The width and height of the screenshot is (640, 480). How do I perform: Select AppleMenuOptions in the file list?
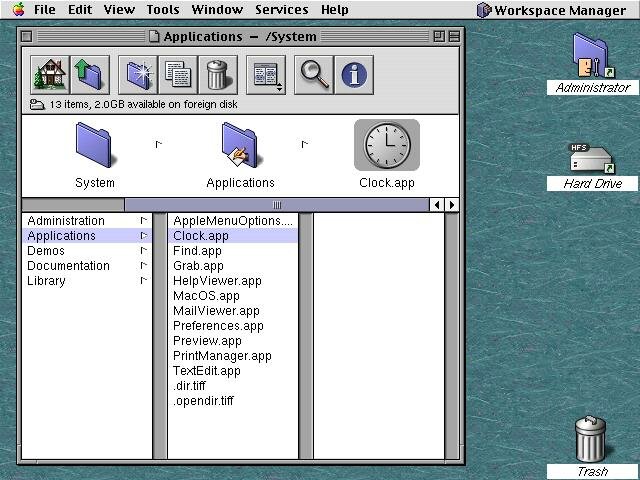(x=233, y=221)
